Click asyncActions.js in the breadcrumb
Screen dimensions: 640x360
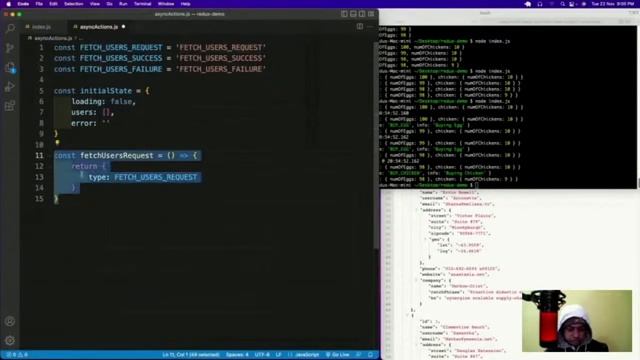point(53,38)
